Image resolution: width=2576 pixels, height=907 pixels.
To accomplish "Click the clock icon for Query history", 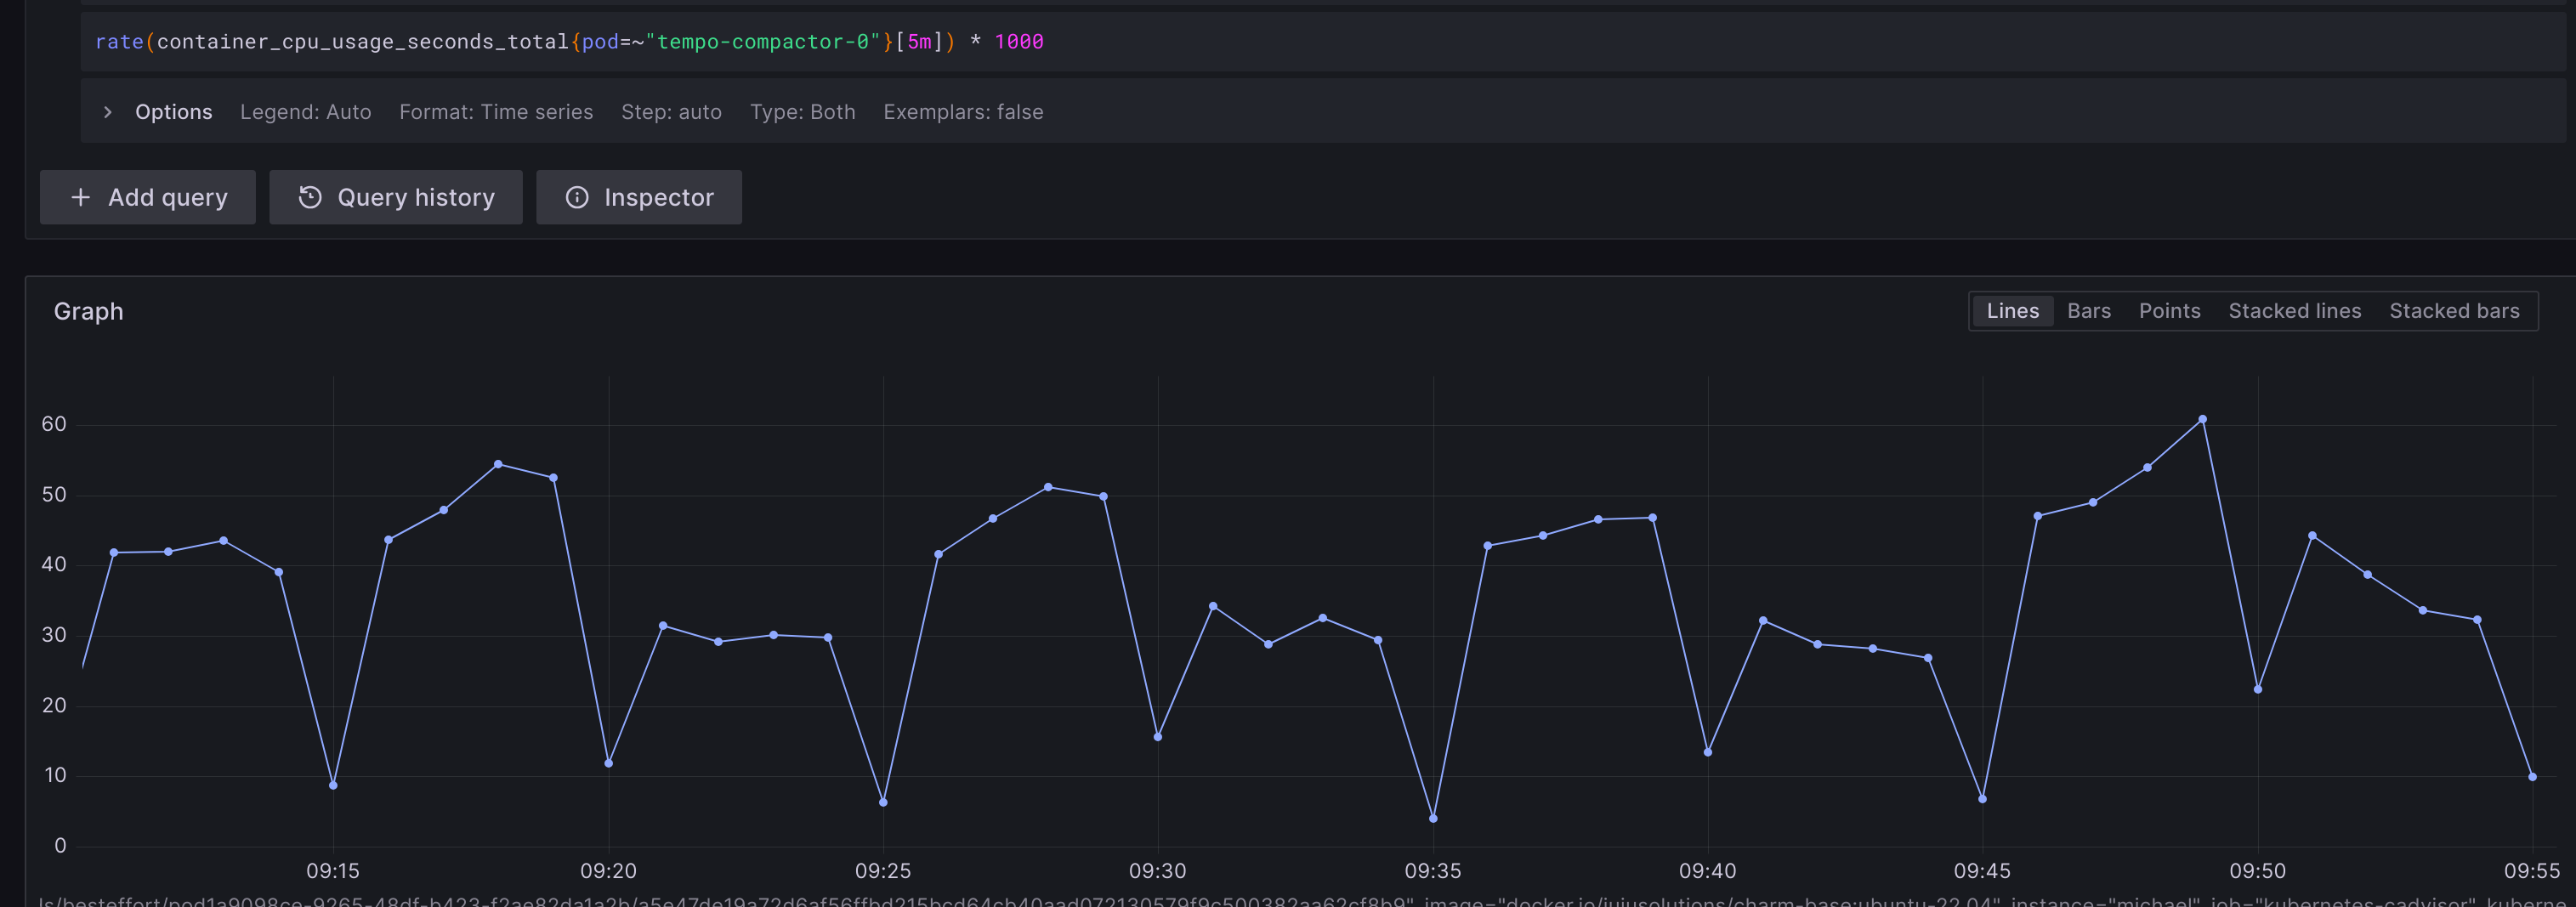I will coord(310,198).
